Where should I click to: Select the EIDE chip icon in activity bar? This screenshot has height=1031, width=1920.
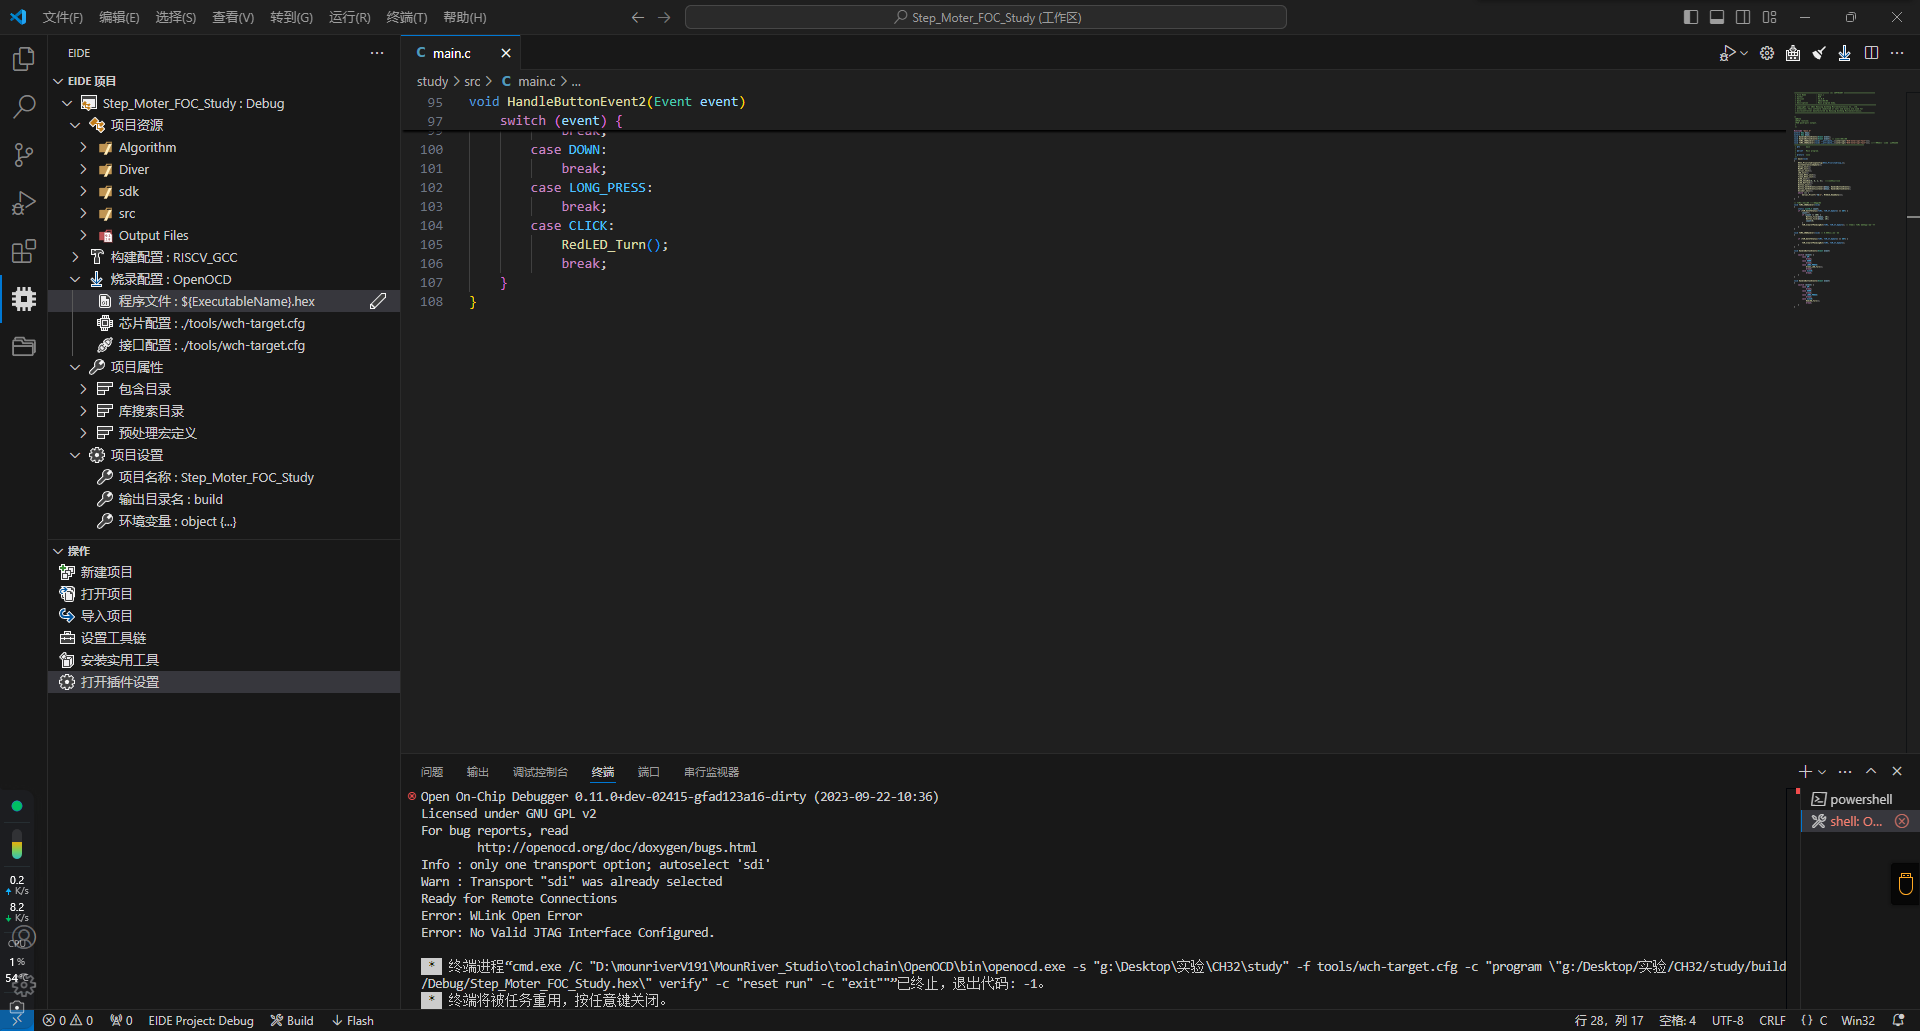click(x=24, y=299)
